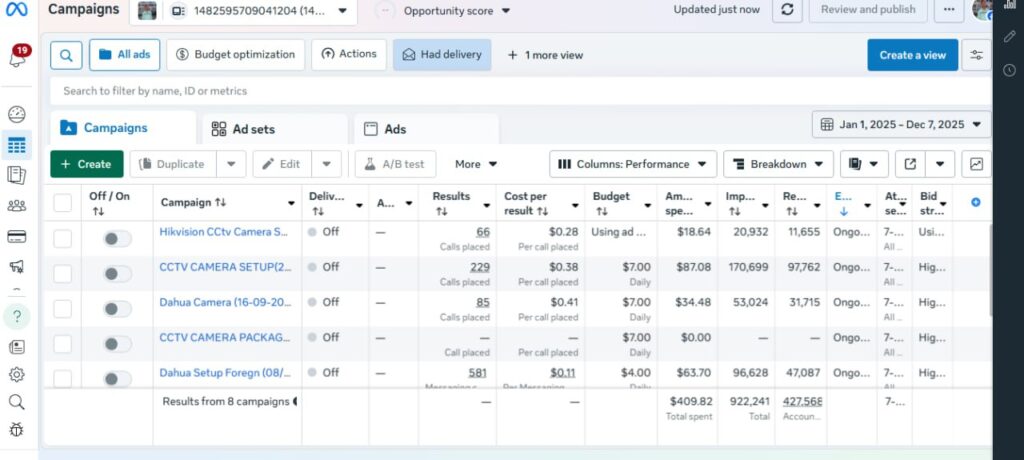Image resolution: width=1024 pixels, height=460 pixels.
Task: Switch to the Ads tab
Action: coord(395,129)
